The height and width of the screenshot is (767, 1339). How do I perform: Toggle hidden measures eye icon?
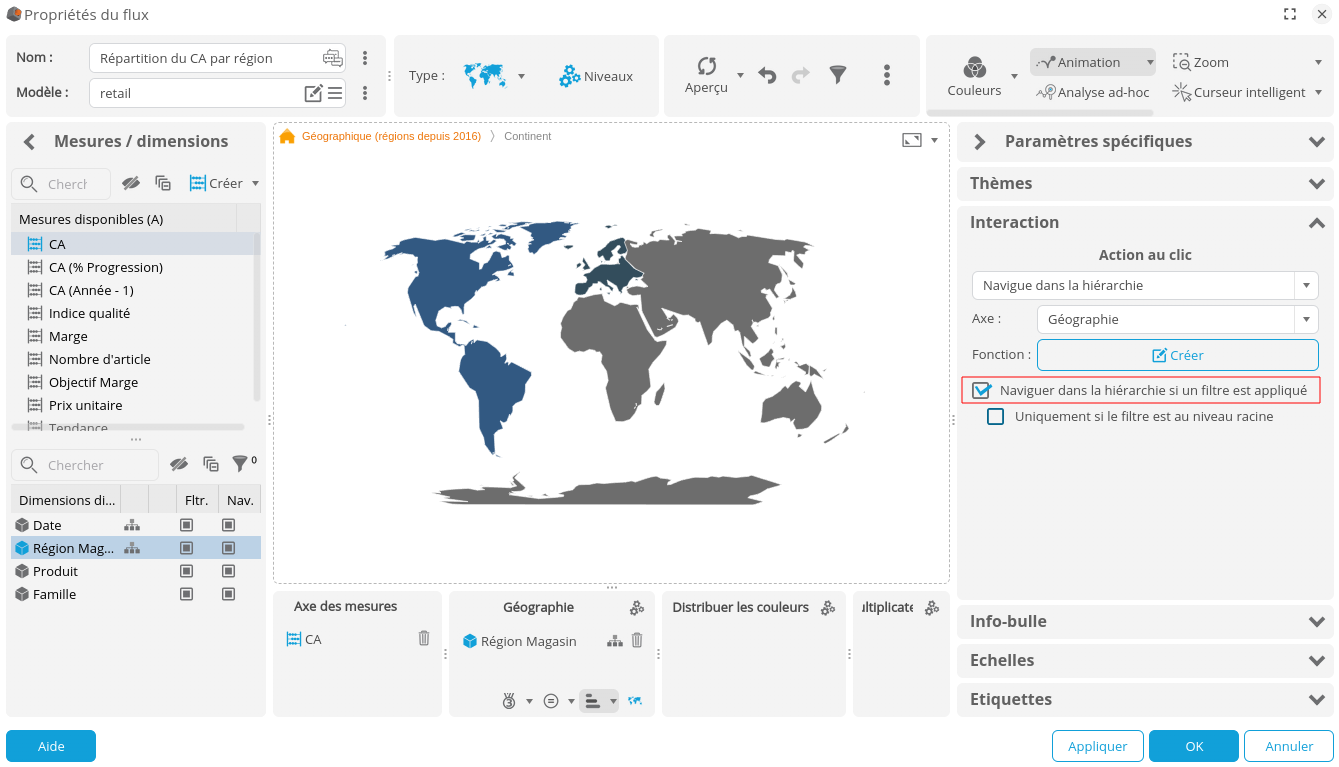click(x=131, y=183)
